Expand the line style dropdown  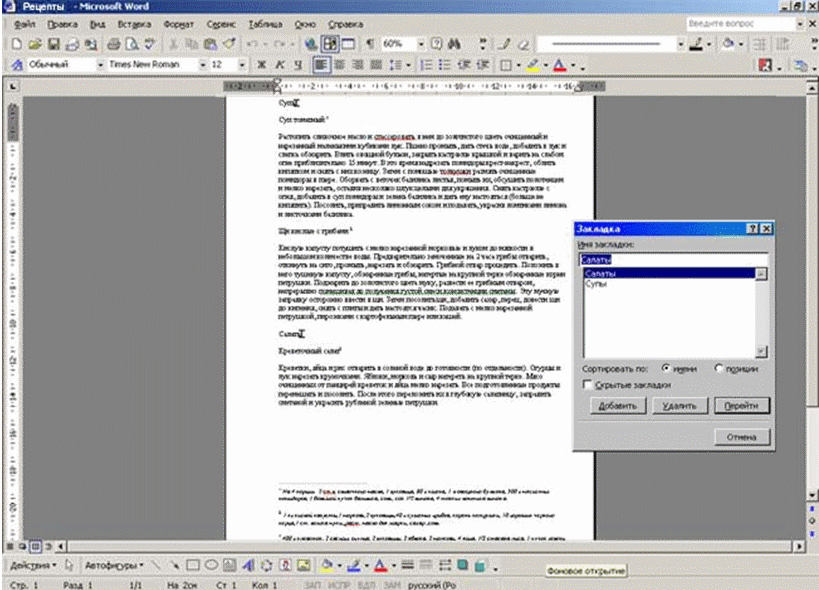click(x=680, y=44)
